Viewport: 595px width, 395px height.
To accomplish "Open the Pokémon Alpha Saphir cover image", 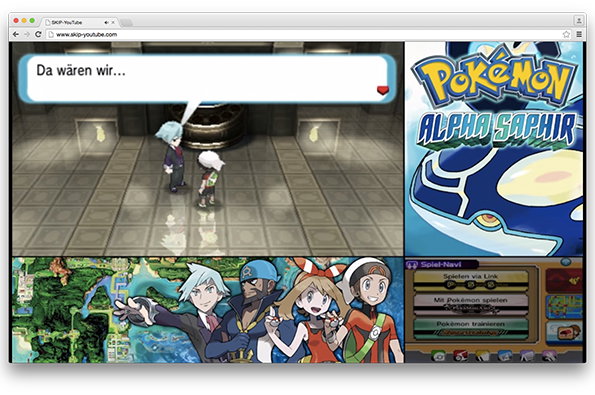I will pyautogui.click(x=494, y=149).
